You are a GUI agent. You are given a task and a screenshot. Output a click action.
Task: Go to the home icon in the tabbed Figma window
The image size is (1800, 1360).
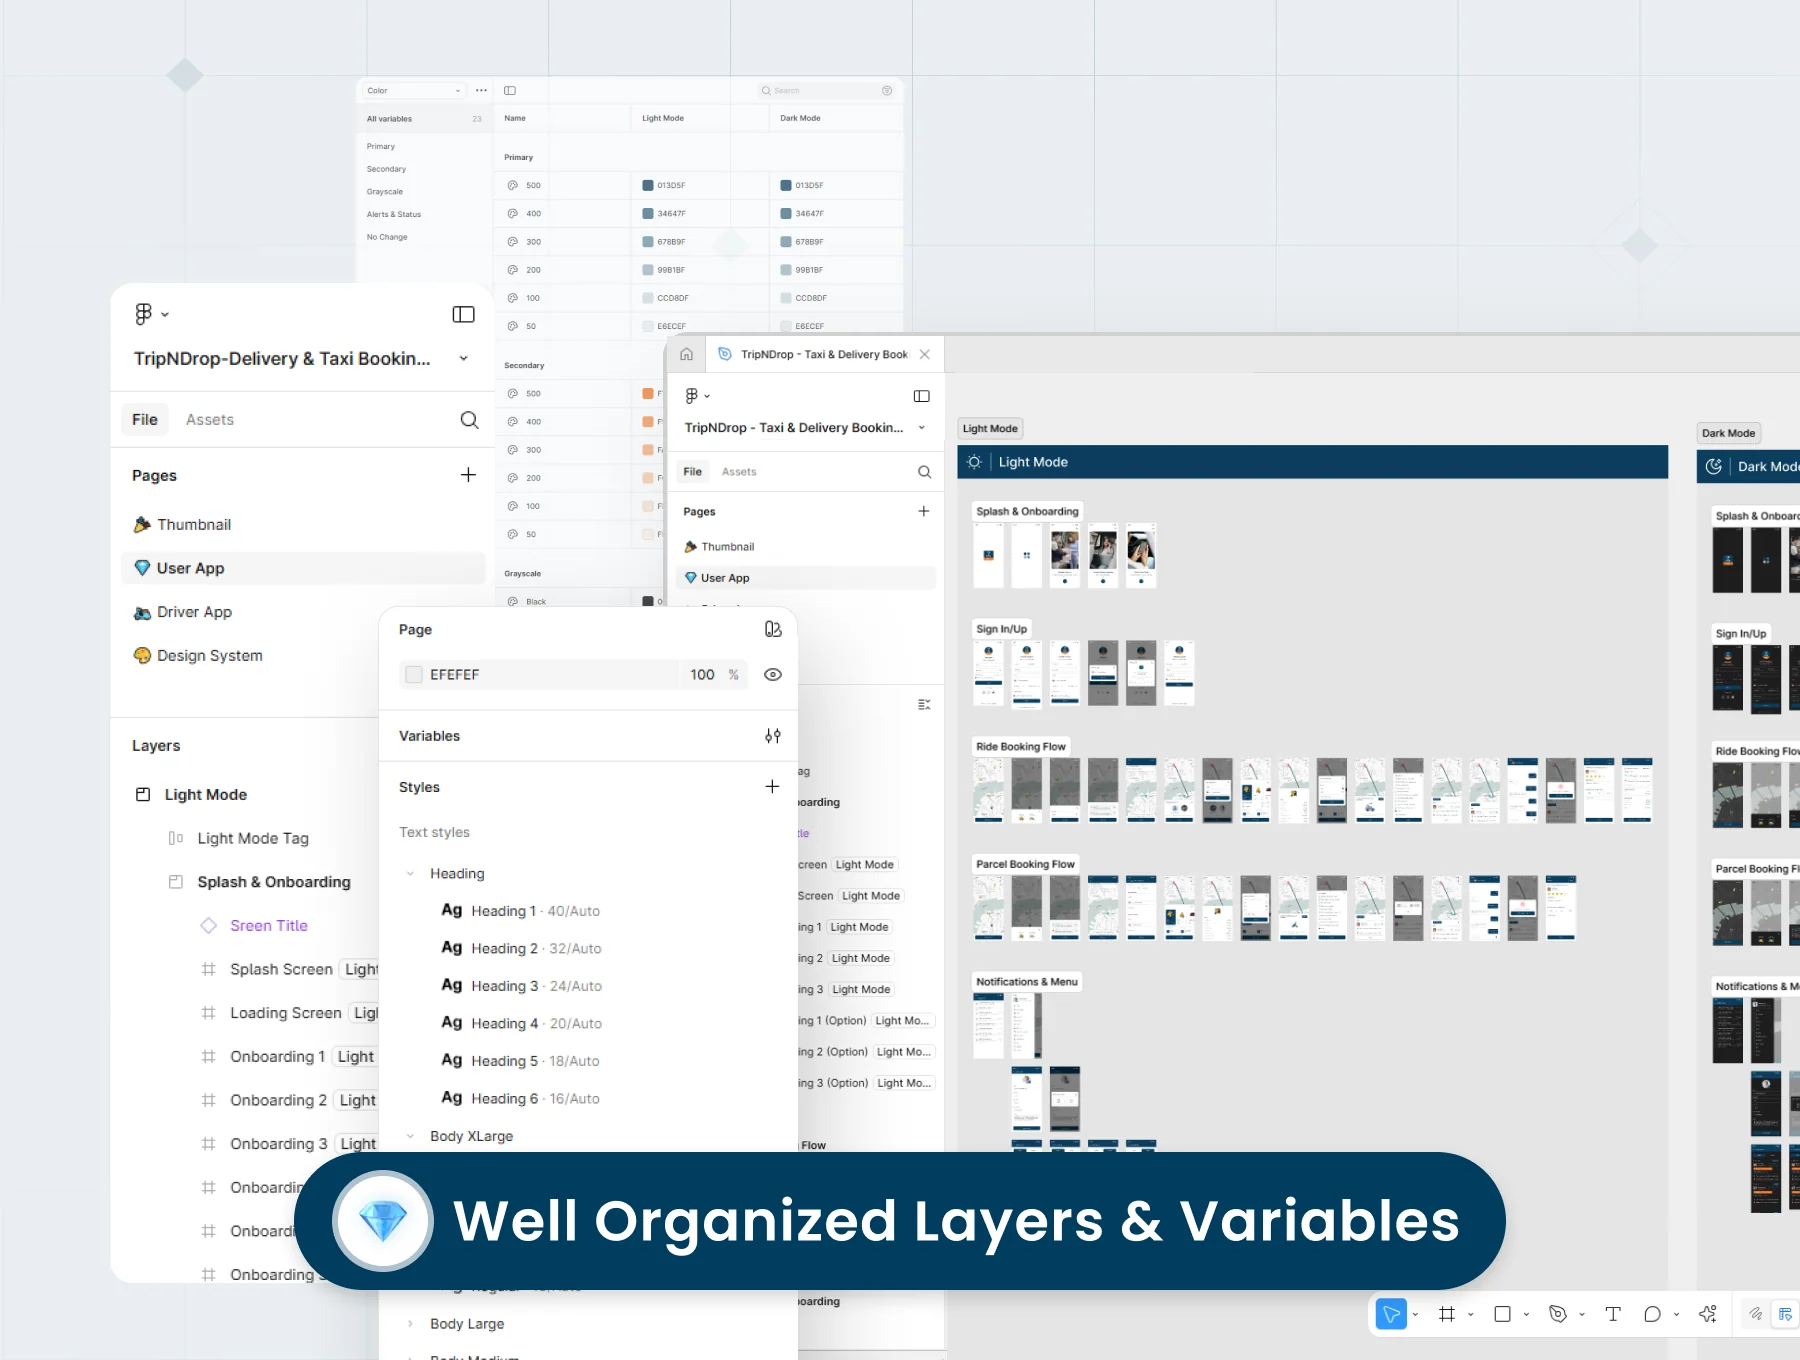(x=686, y=354)
